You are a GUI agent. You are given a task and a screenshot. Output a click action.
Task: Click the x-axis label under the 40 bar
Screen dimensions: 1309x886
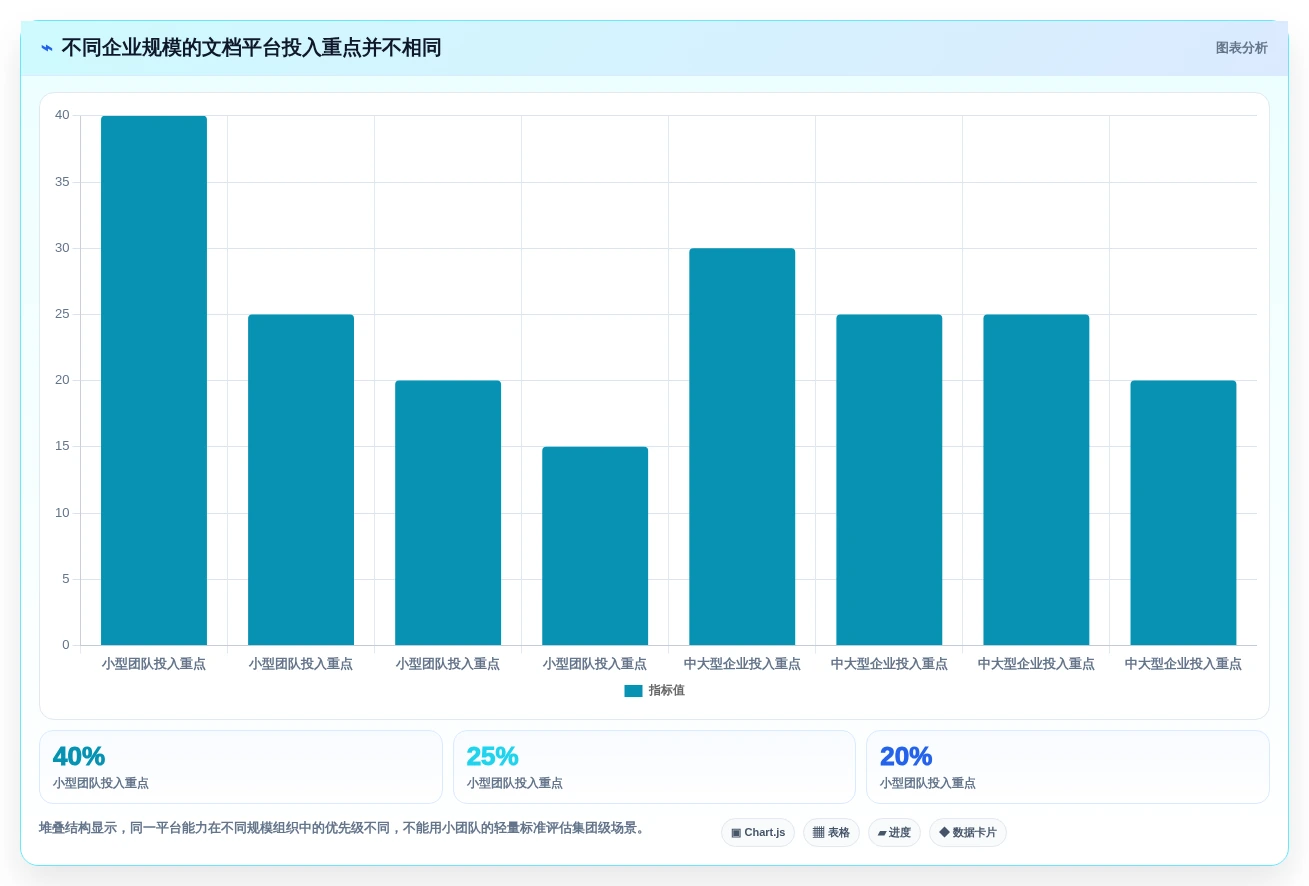pos(154,664)
